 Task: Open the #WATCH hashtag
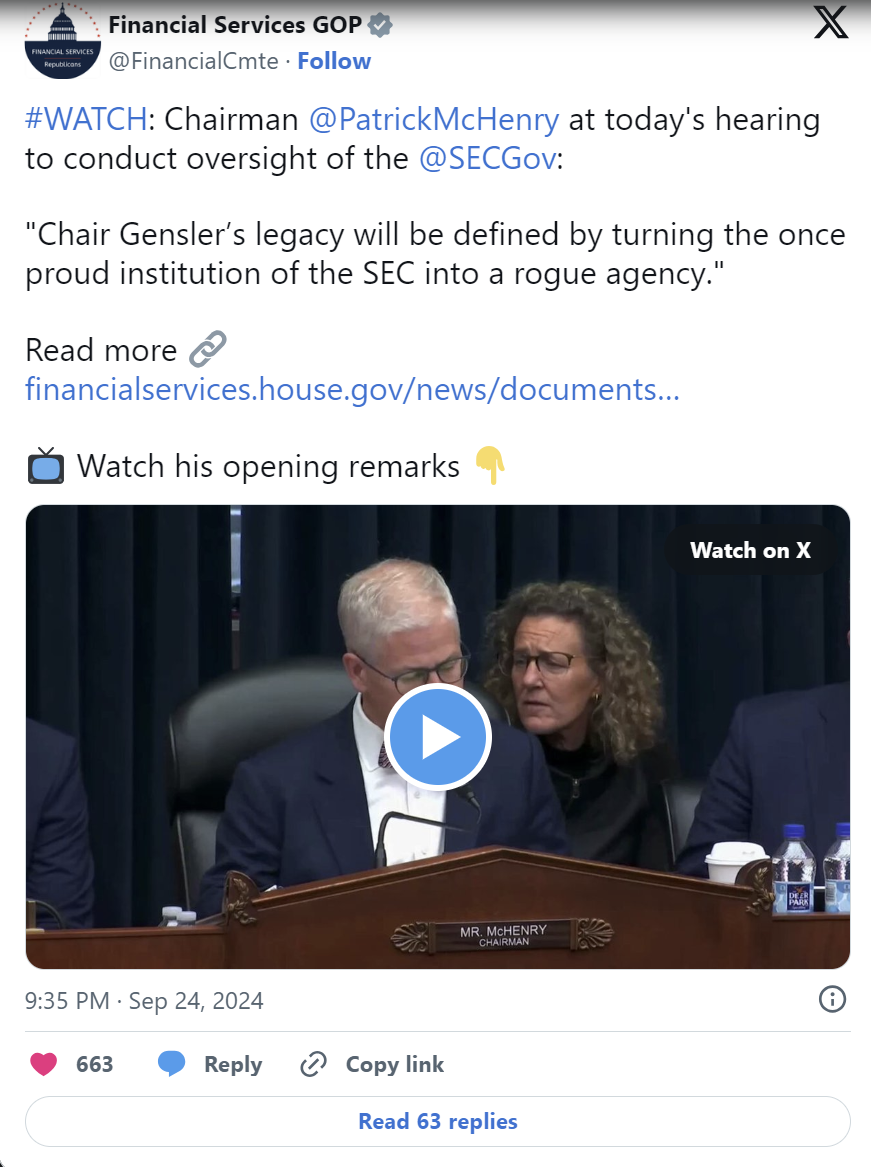point(86,119)
